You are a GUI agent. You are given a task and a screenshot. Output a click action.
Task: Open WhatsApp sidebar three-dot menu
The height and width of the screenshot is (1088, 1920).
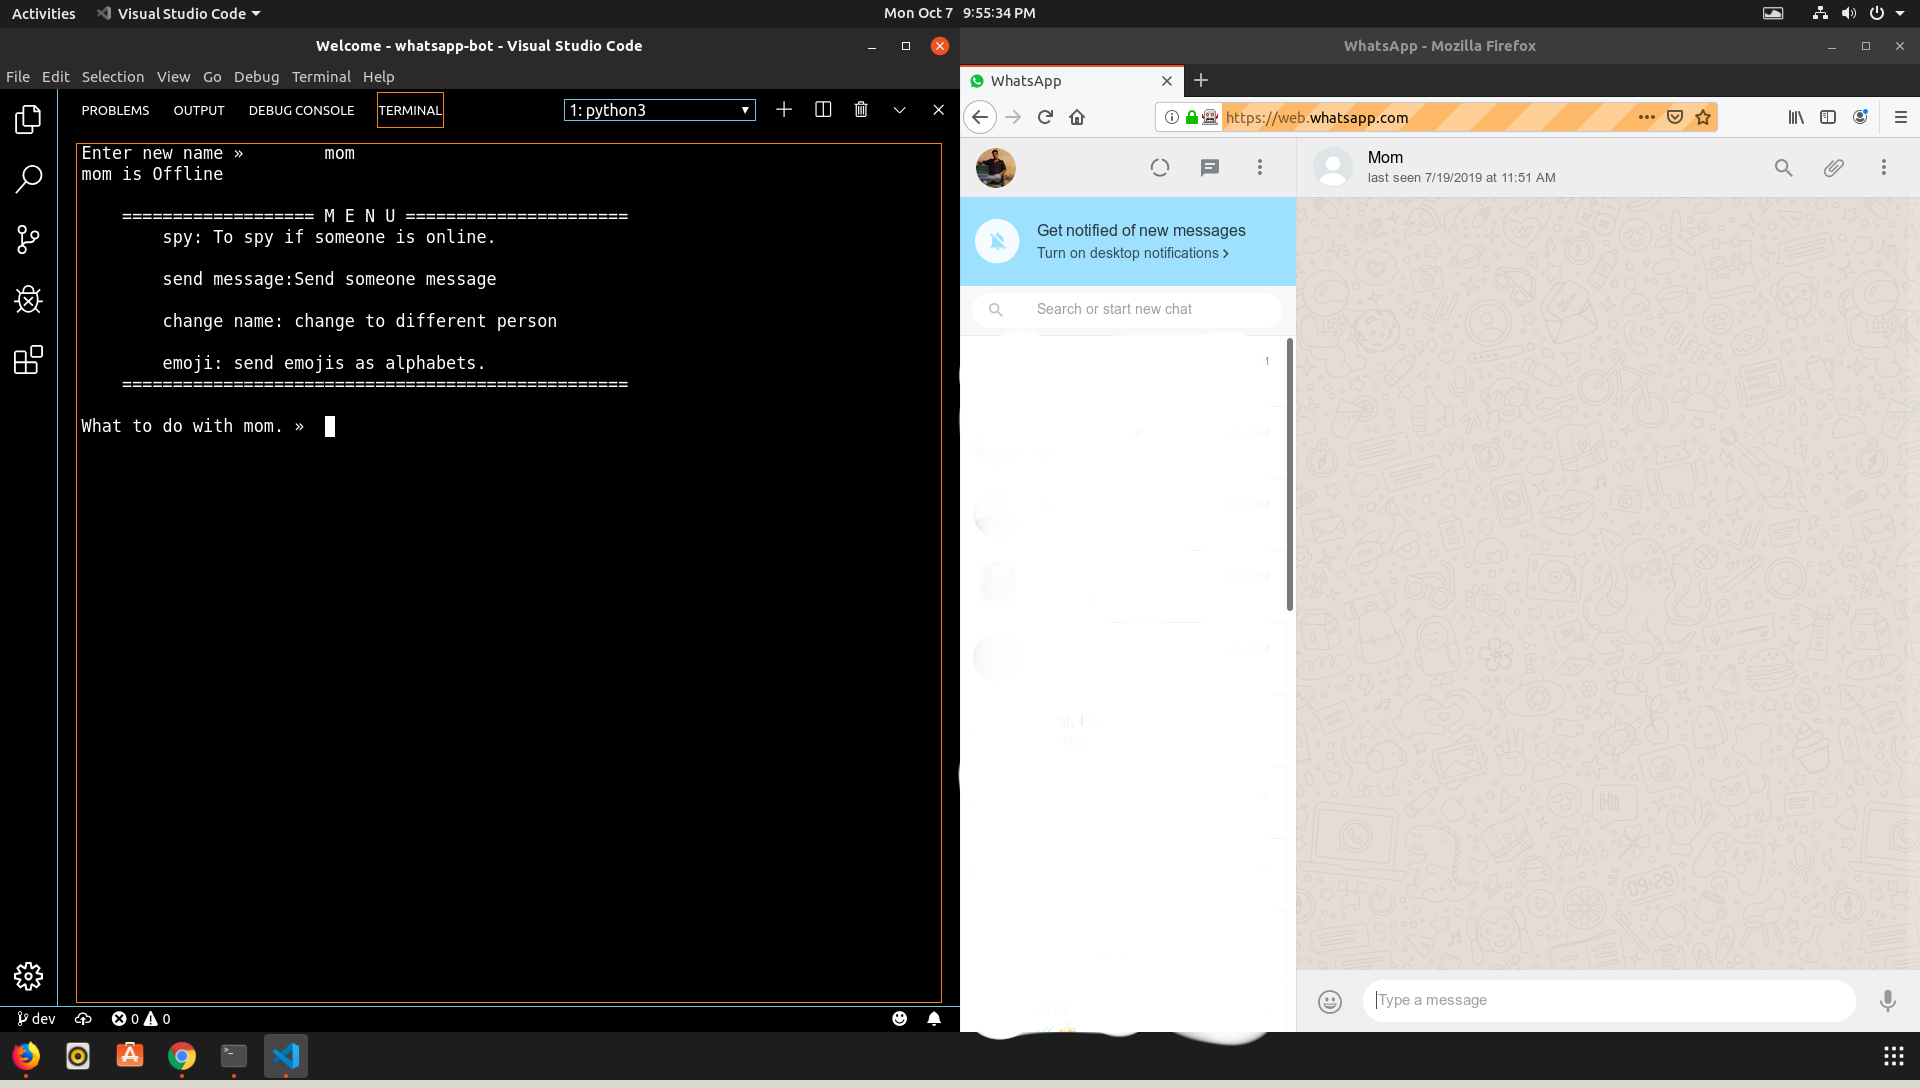tap(1260, 168)
